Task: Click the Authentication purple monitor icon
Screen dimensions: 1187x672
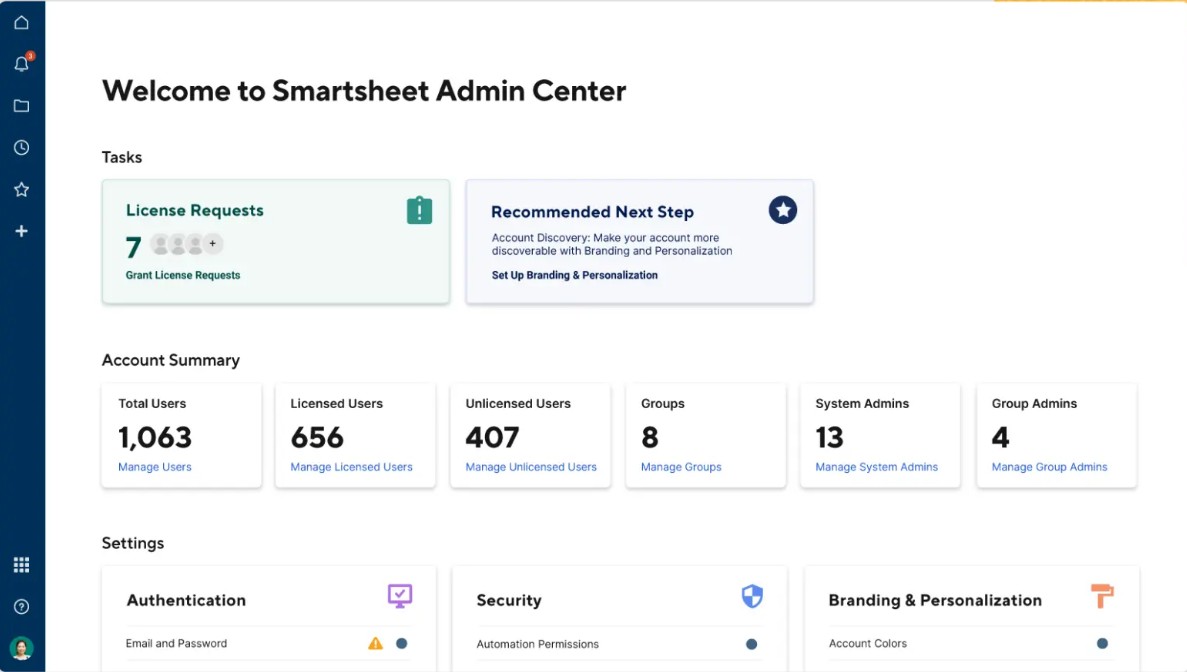Action: tap(399, 596)
